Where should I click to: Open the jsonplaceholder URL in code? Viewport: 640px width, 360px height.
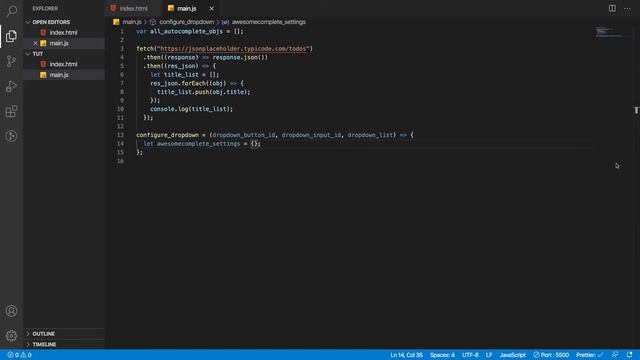233,49
